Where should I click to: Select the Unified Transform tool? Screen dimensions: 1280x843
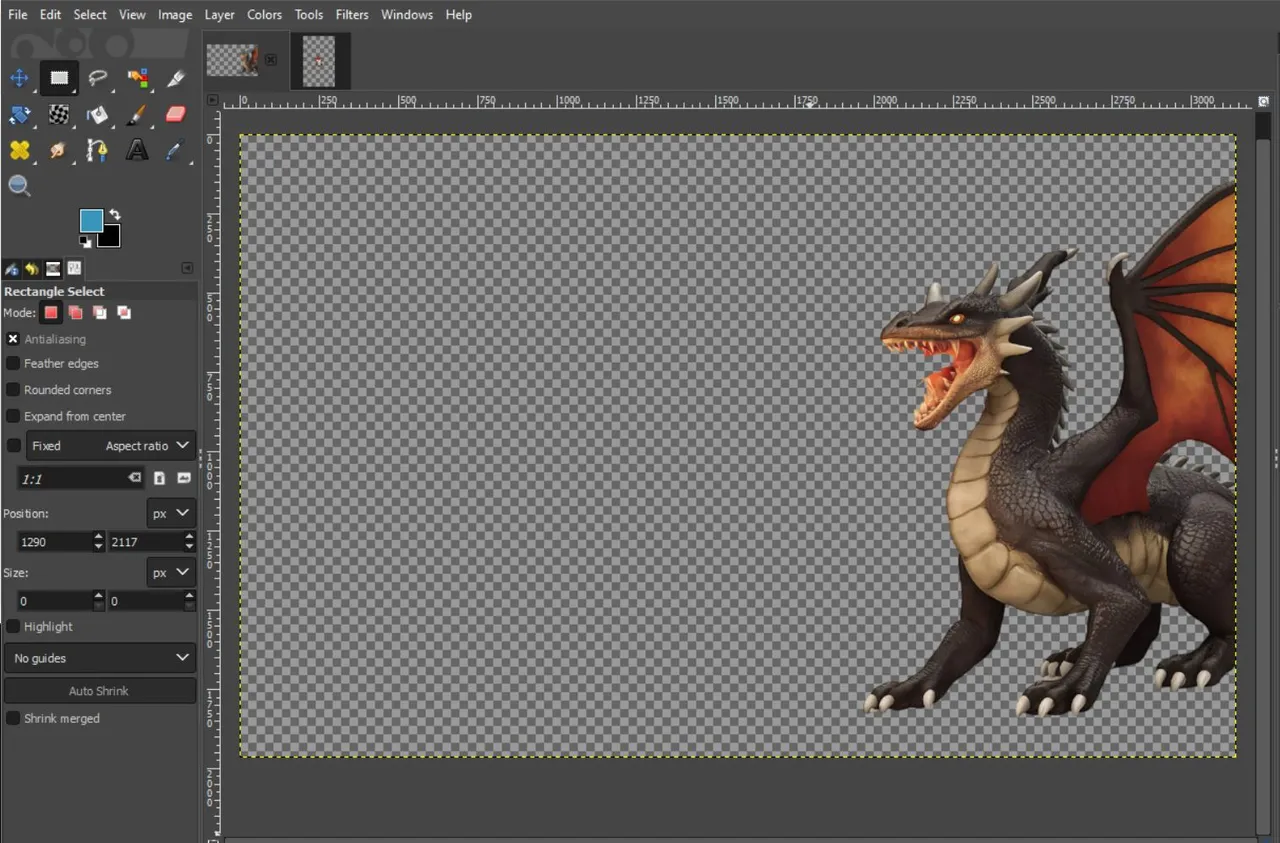(19, 115)
